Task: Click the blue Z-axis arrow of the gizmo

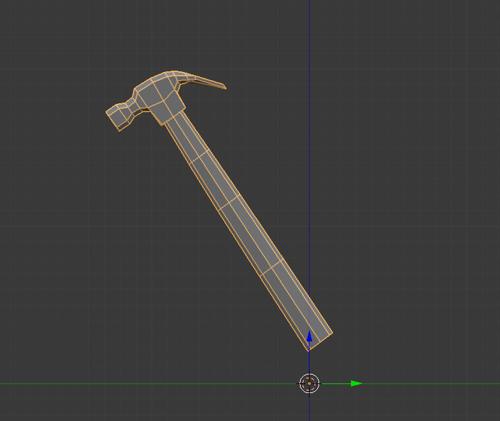Action: tap(309, 336)
